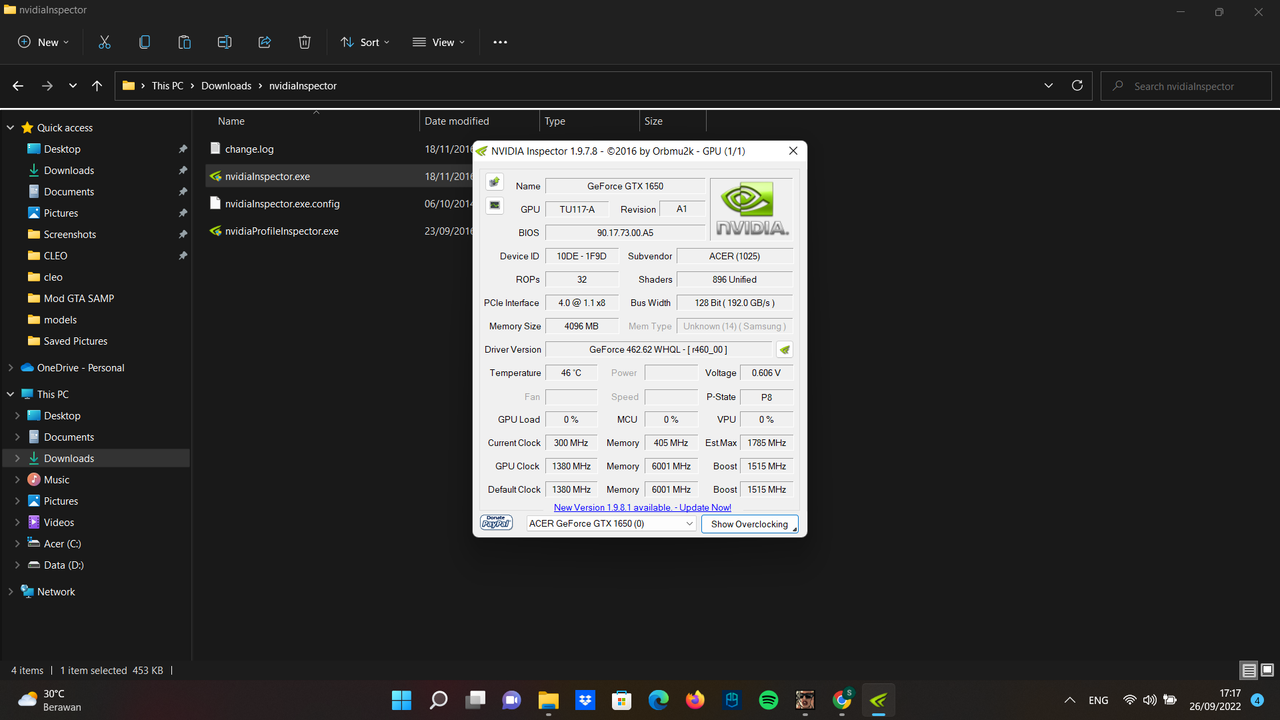Go up one folder level in Explorer

click(x=97, y=86)
